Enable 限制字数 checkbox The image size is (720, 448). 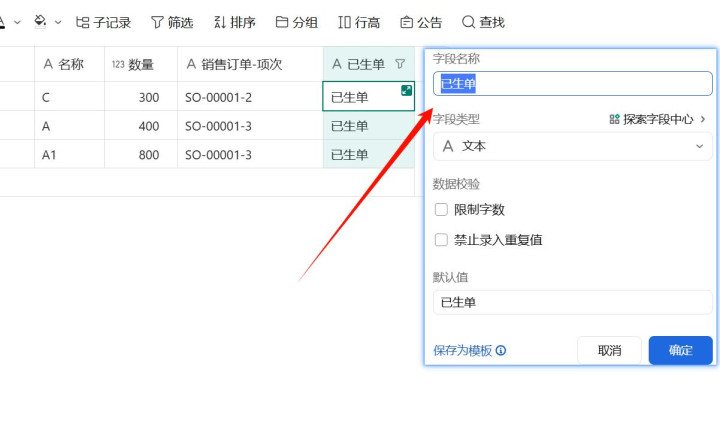tap(441, 209)
